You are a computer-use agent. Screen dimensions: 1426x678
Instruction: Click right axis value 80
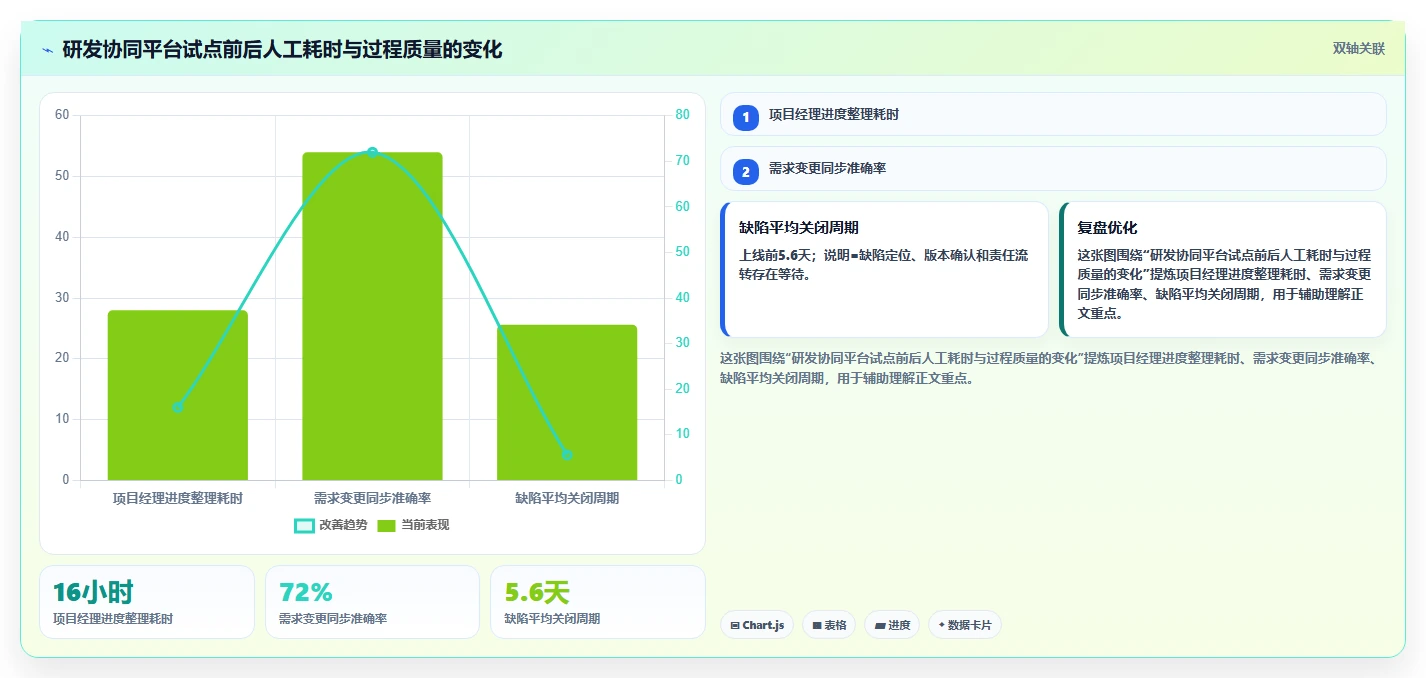click(x=683, y=115)
